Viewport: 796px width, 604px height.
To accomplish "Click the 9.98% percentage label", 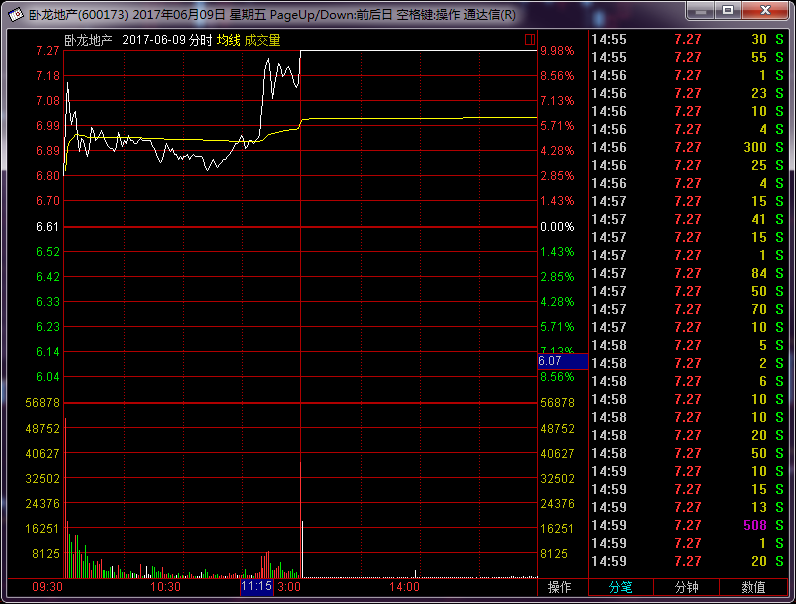I will coord(557,51).
